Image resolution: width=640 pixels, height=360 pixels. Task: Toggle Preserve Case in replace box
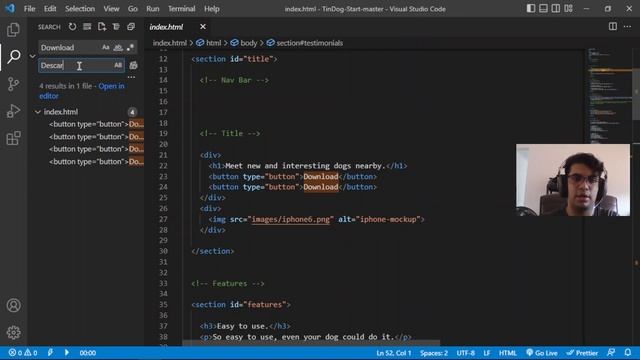coord(118,65)
